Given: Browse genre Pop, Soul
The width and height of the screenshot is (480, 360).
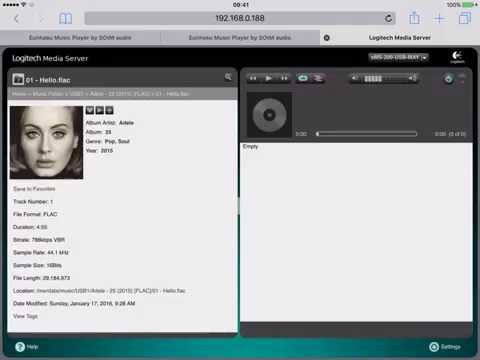Looking at the screenshot, I should pos(117,141).
